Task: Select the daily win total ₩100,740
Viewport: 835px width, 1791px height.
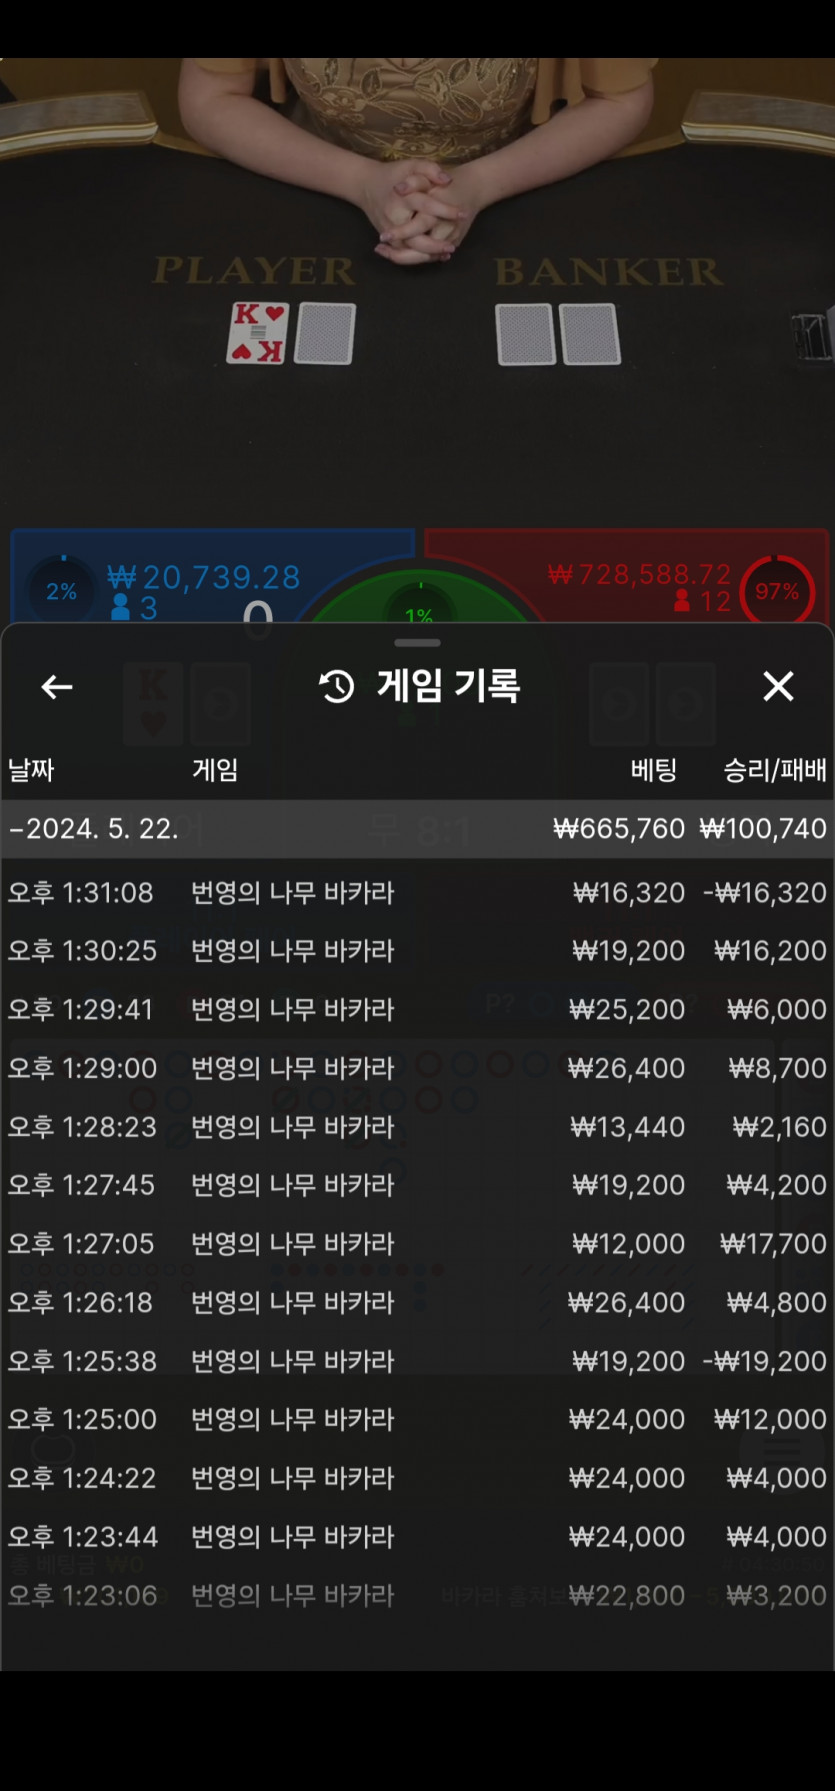Action: click(x=763, y=829)
